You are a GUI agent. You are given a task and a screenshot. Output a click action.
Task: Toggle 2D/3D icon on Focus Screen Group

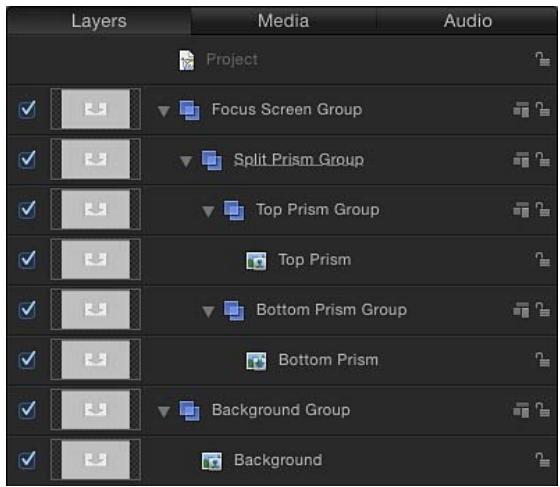(521, 110)
